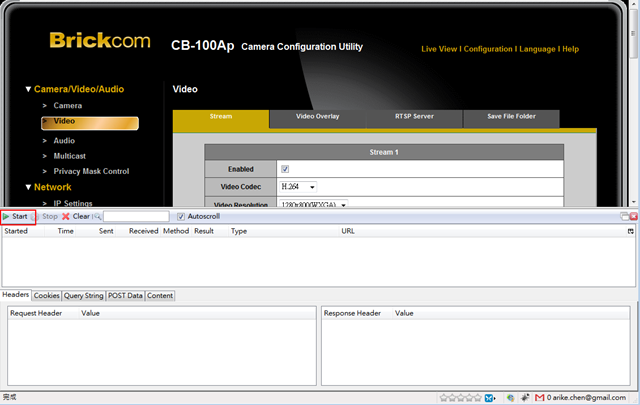Viewport: 640px width, 405px height.
Task: Select the Content tab
Action: pos(160,296)
